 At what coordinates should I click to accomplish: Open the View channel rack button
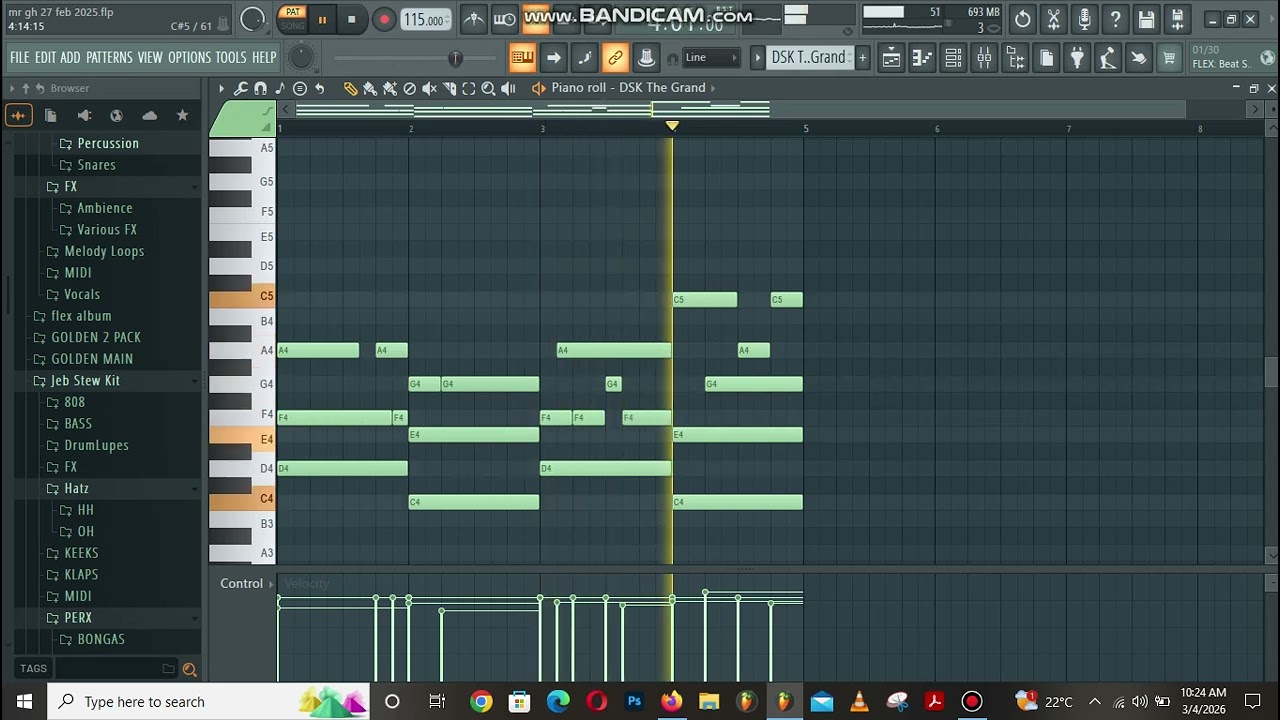coord(953,58)
